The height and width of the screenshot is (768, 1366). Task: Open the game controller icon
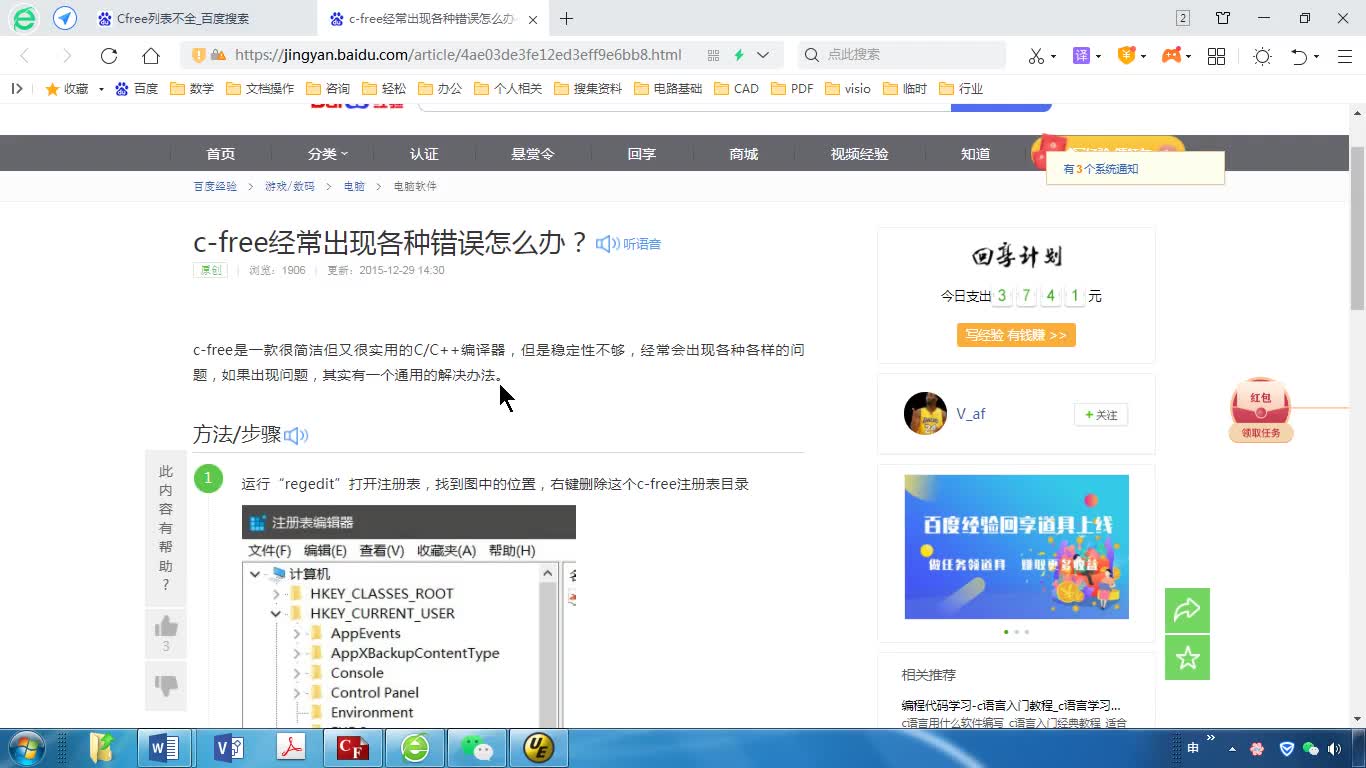[x=1171, y=56]
